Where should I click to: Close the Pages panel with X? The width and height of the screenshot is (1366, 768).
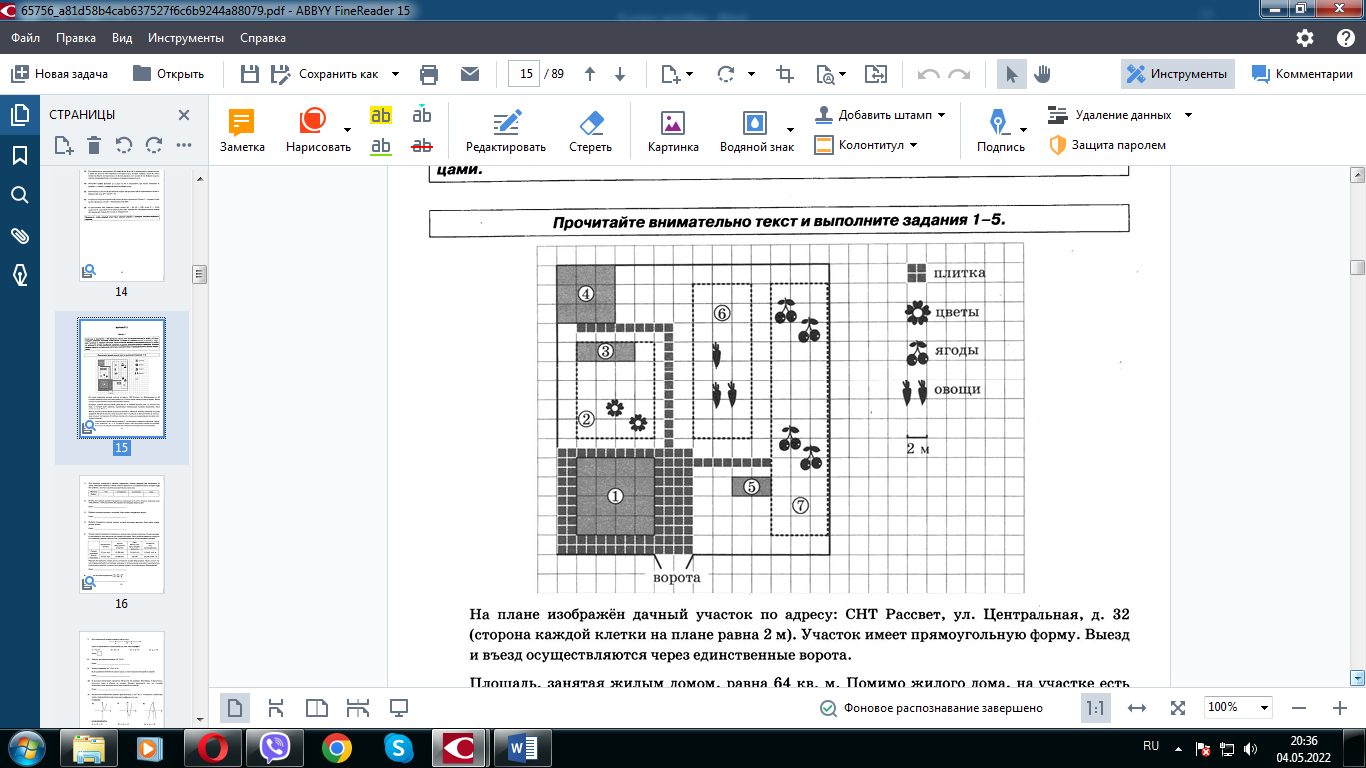(184, 115)
